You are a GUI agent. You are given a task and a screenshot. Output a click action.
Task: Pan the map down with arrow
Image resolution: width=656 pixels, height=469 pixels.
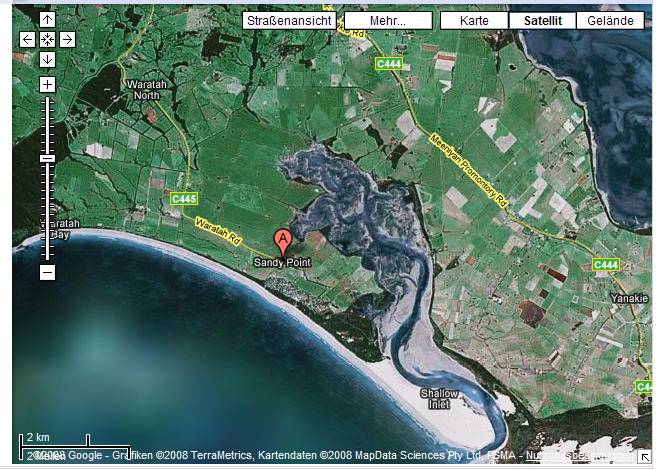(47, 60)
